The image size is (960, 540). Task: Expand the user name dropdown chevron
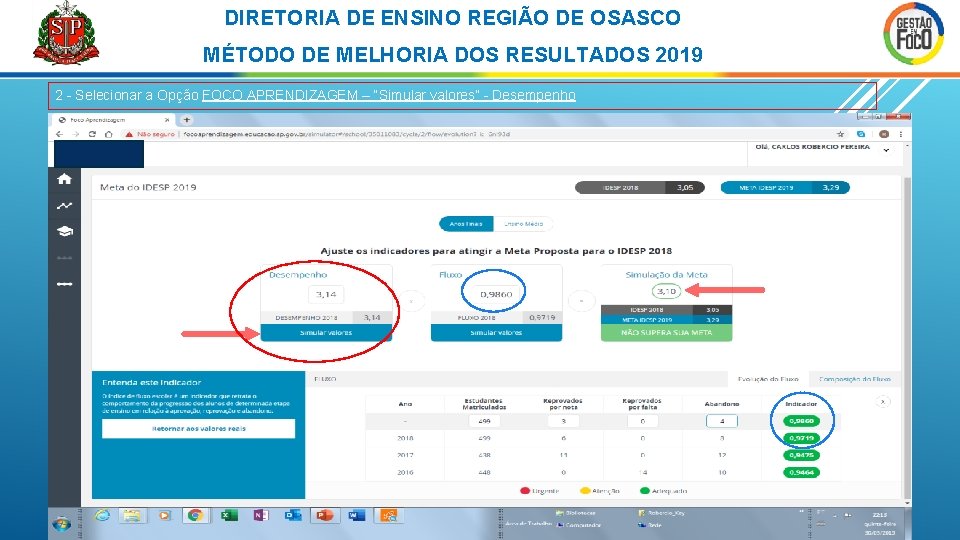pyautogui.click(x=886, y=150)
